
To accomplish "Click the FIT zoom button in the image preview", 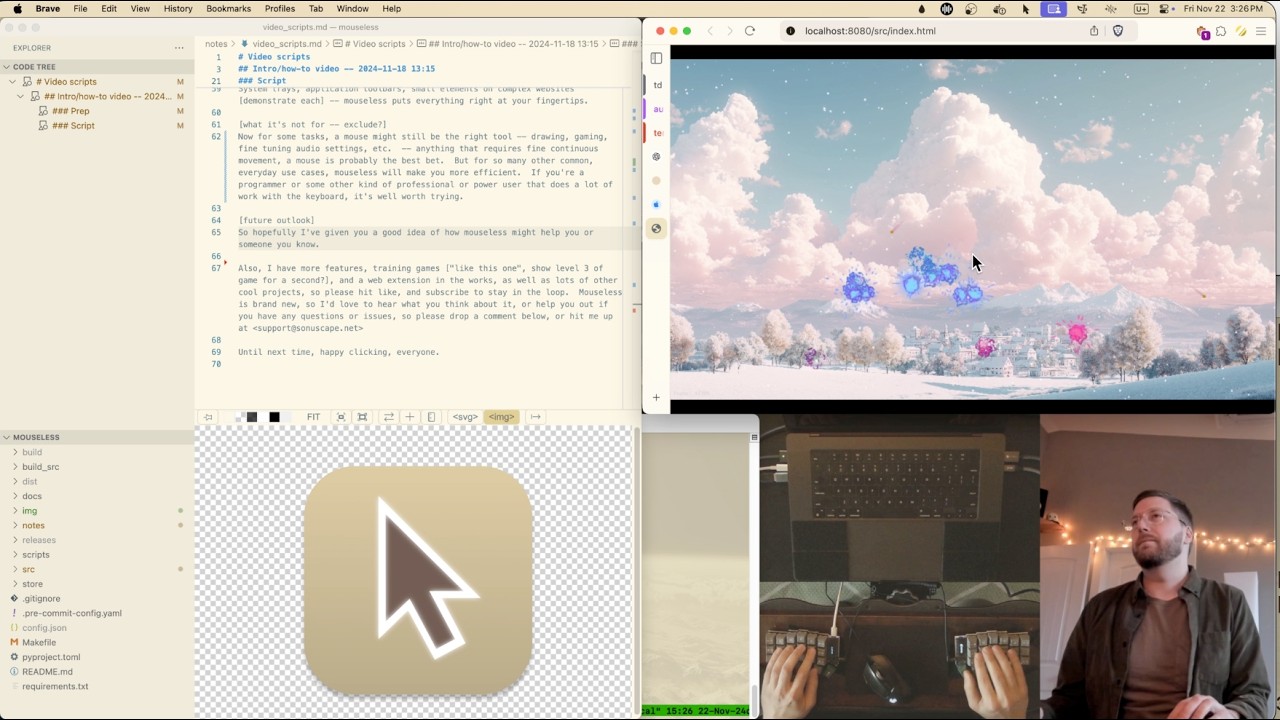I will pos(313,417).
